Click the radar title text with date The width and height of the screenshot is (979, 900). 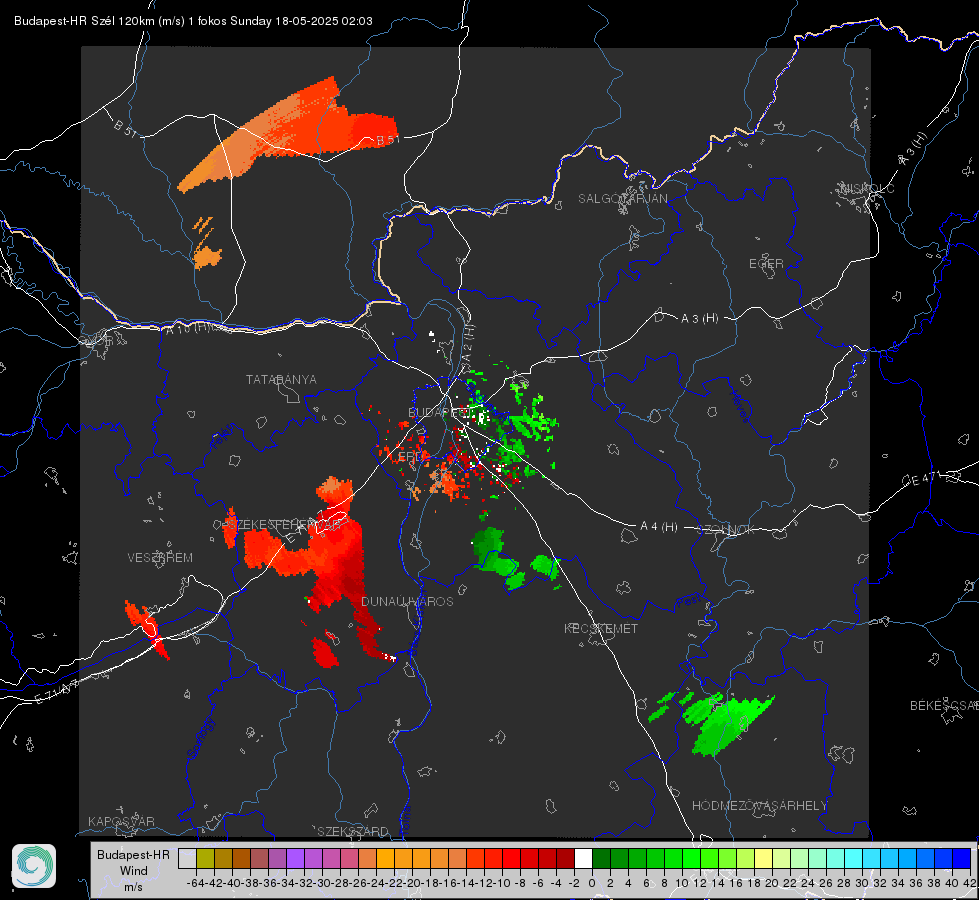[194, 21]
